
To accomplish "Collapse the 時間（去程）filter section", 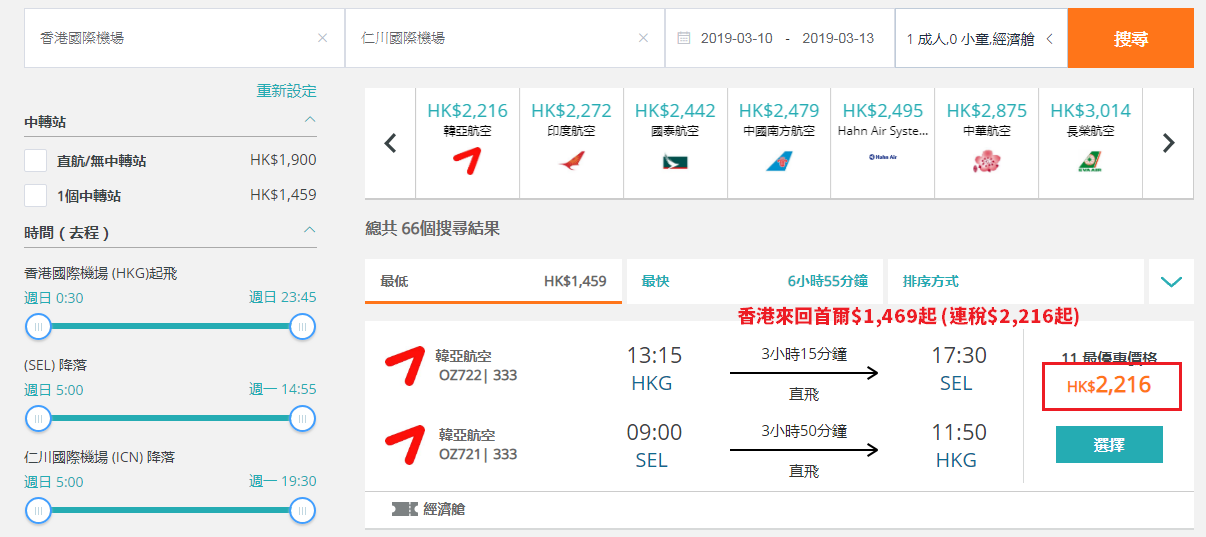I will pos(310,230).
